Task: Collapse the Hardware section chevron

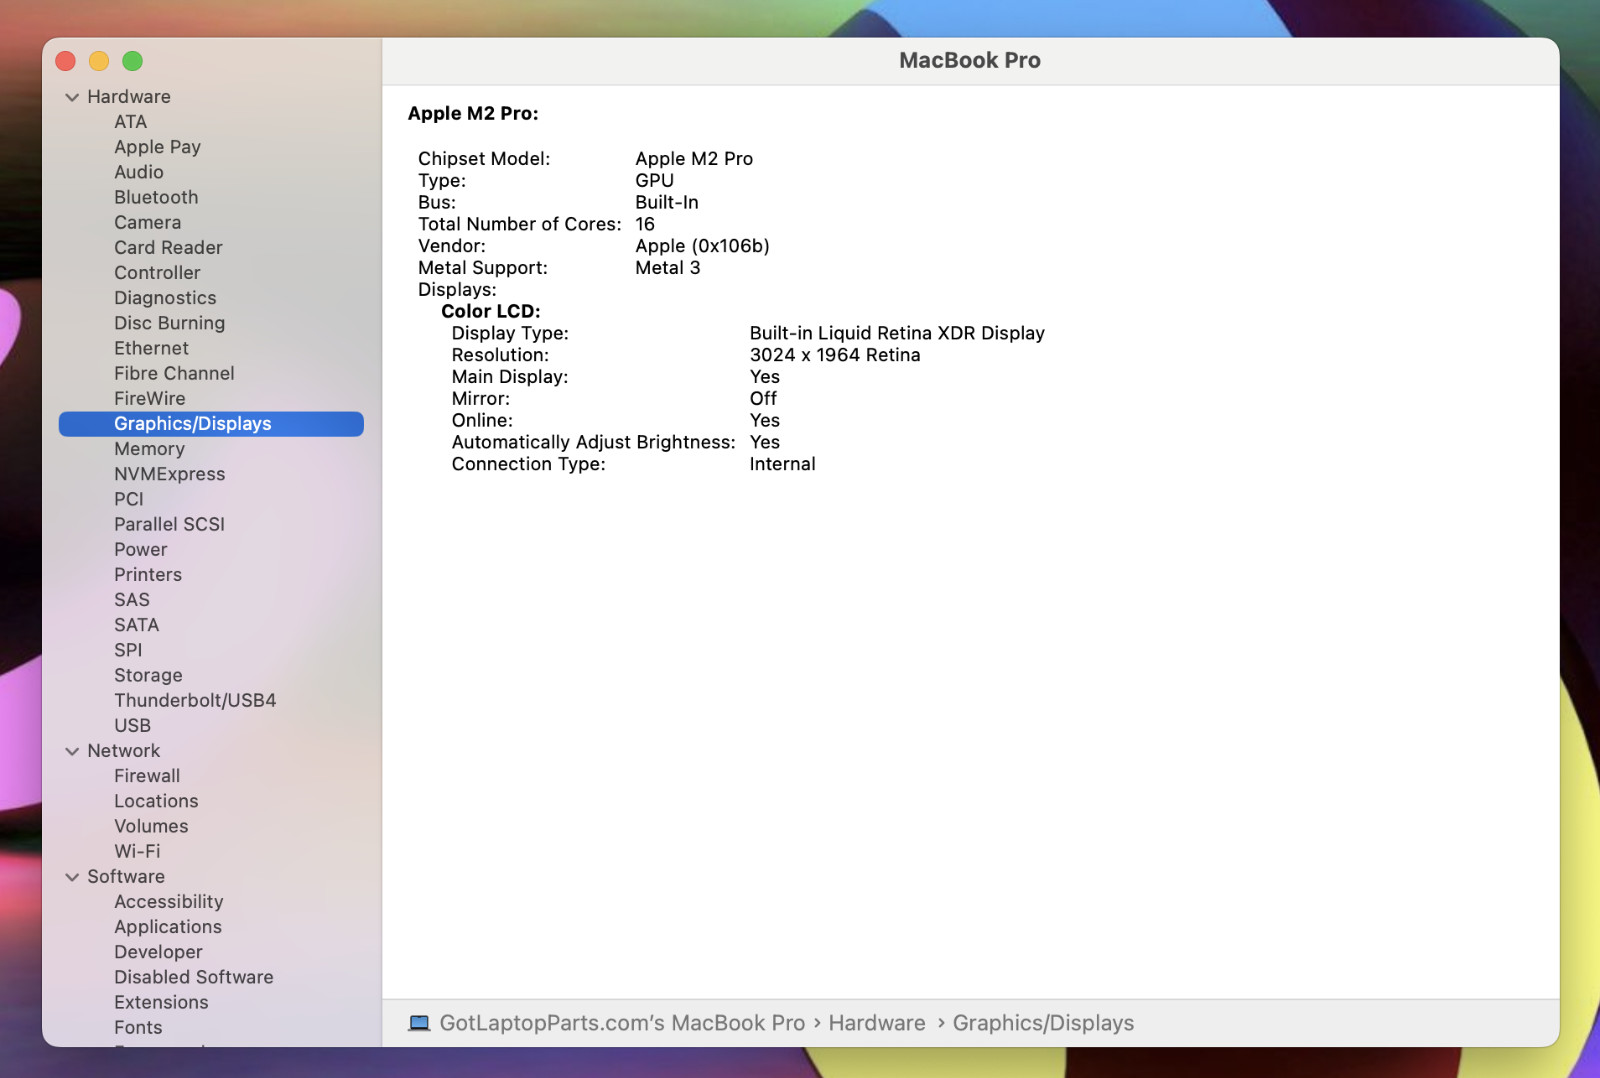Action: pyautogui.click(x=72, y=97)
